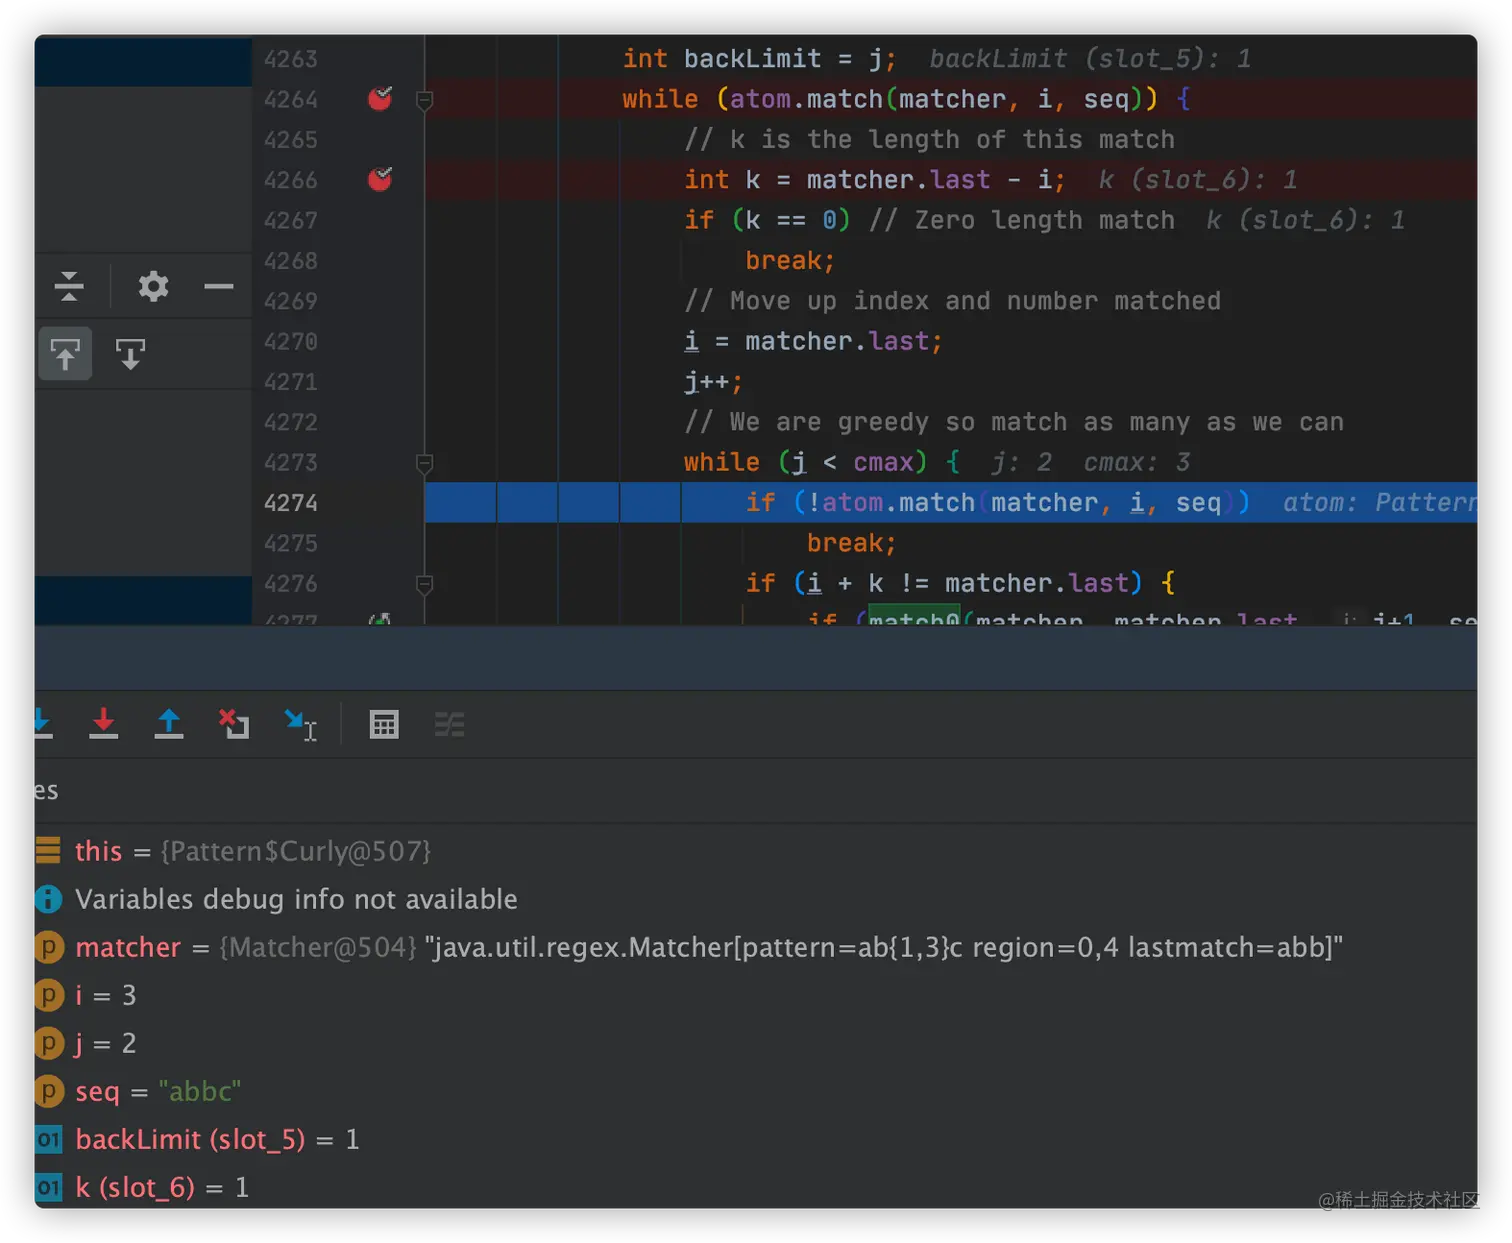Click the parameter icon beside 'seq'
This screenshot has width=1512, height=1243.
pos(48,1090)
